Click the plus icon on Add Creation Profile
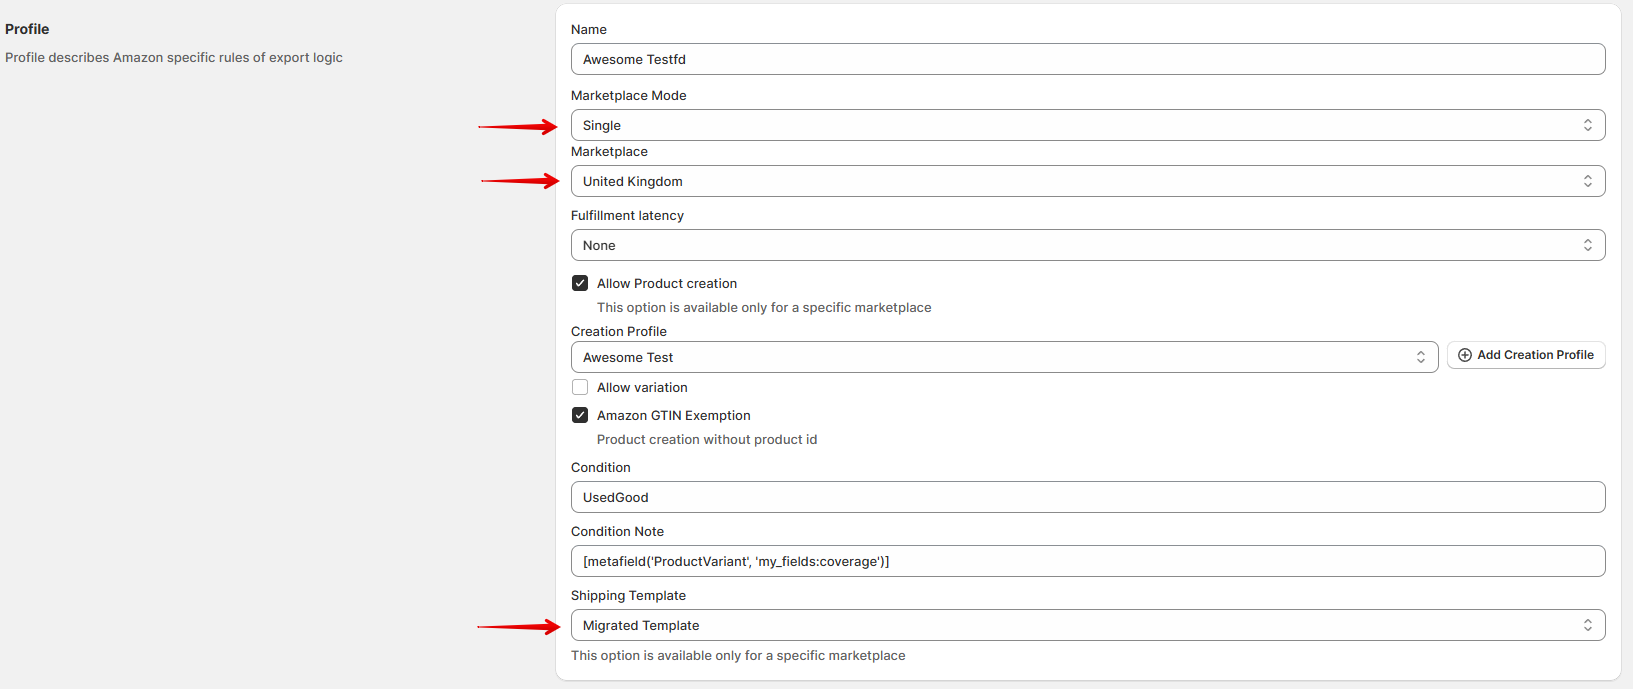This screenshot has width=1633, height=689. point(1465,355)
